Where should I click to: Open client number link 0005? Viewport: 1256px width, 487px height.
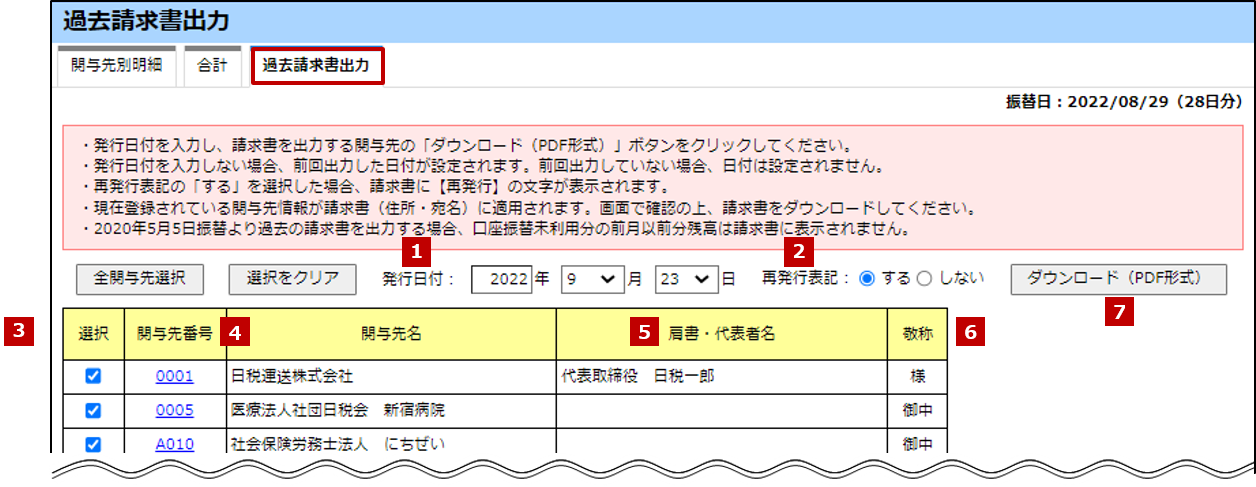pos(175,410)
